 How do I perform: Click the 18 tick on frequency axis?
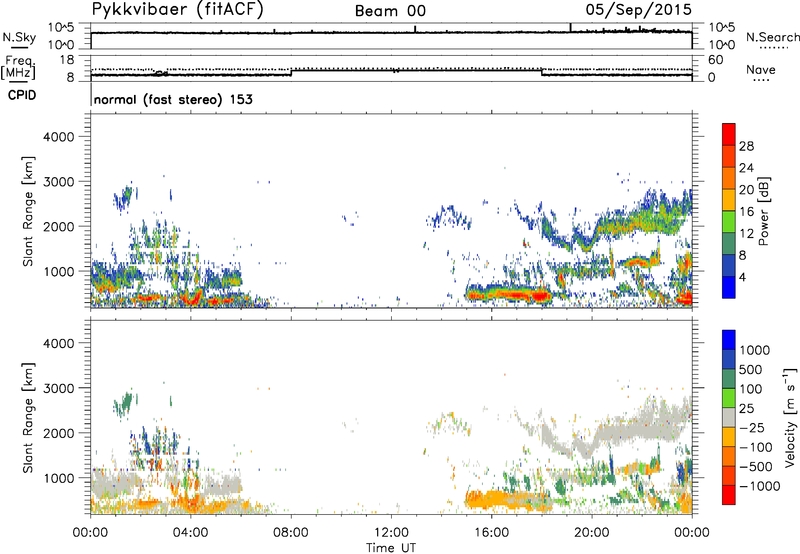click(x=67, y=59)
